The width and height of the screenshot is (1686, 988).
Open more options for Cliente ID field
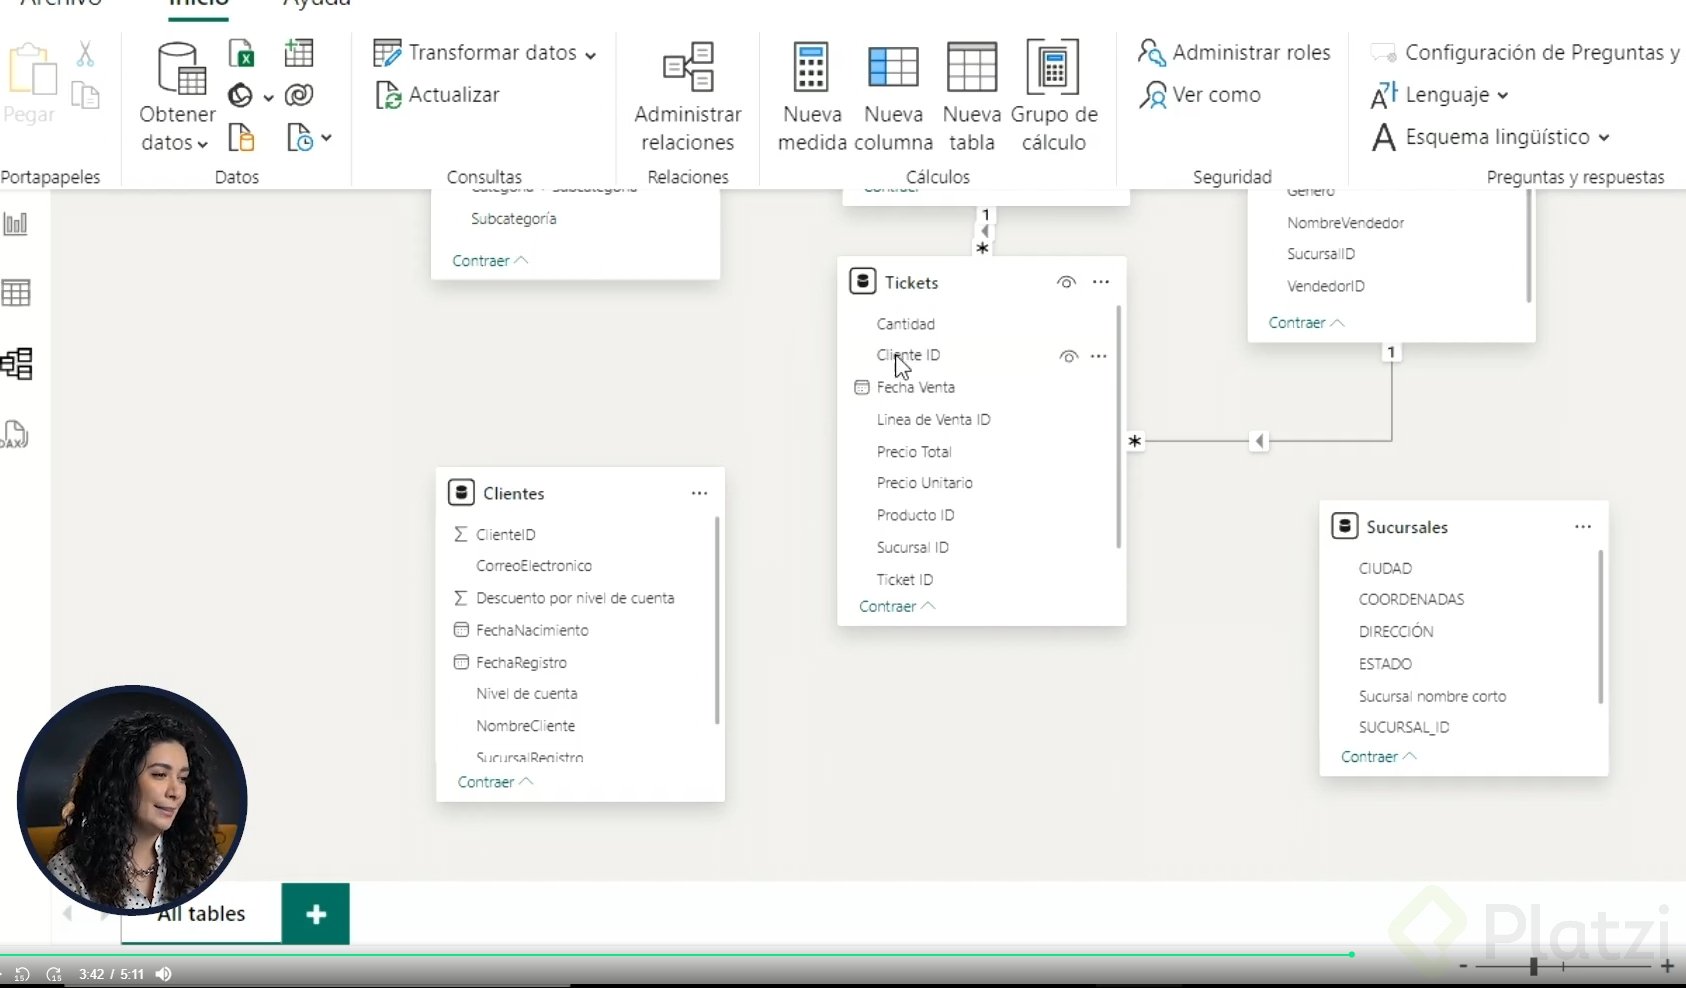click(1098, 356)
